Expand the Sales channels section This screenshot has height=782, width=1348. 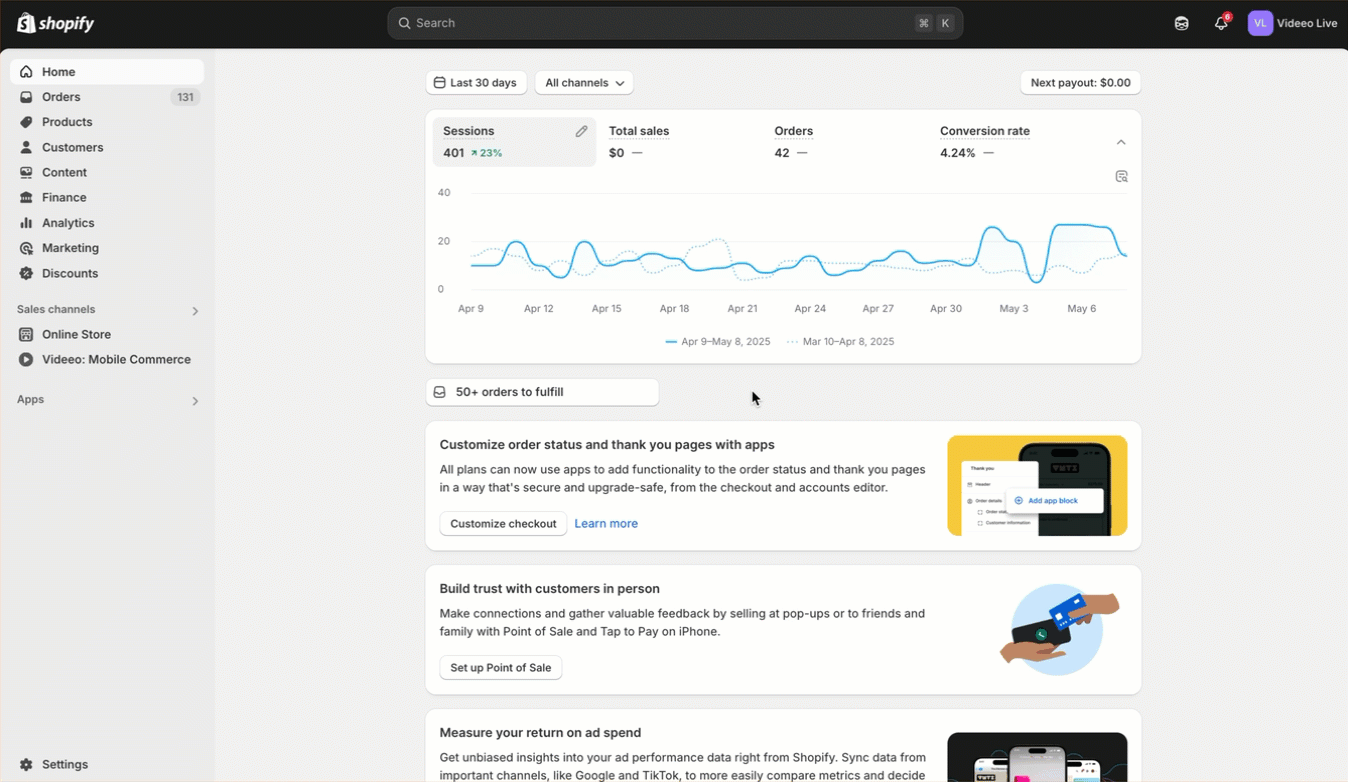click(195, 311)
